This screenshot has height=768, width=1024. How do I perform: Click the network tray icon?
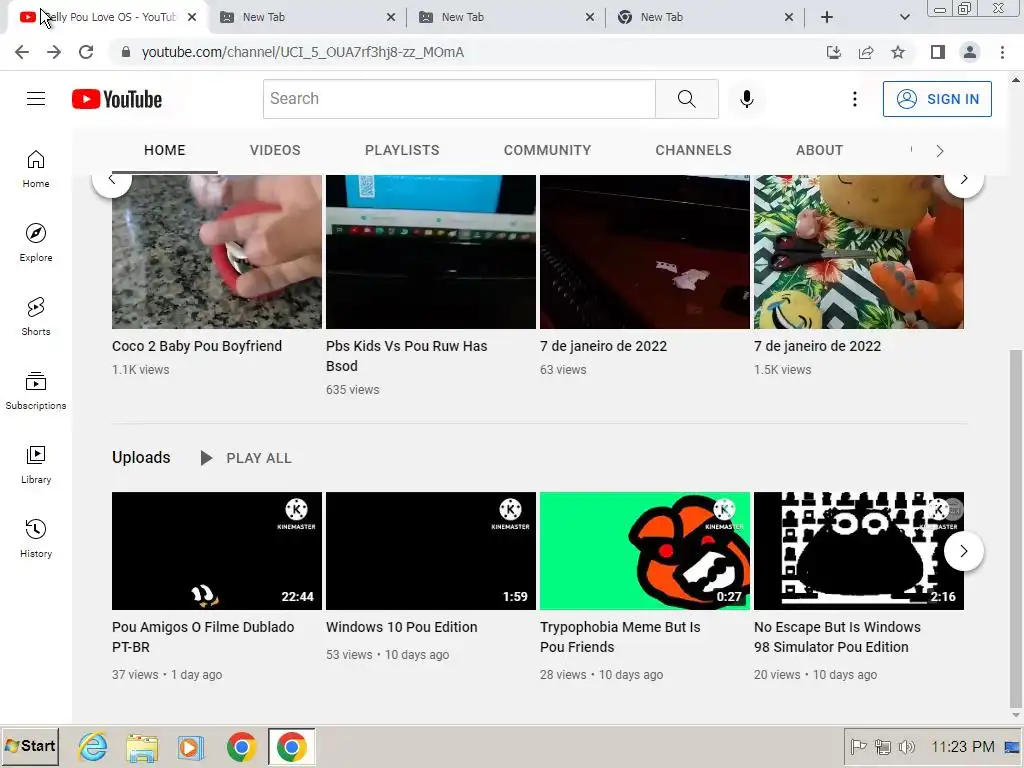(883, 746)
